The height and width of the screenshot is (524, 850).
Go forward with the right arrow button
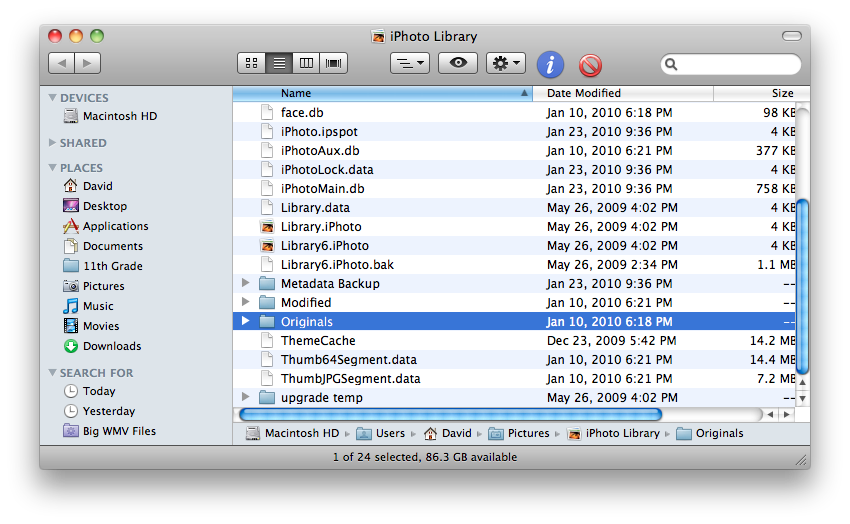coord(88,63)
